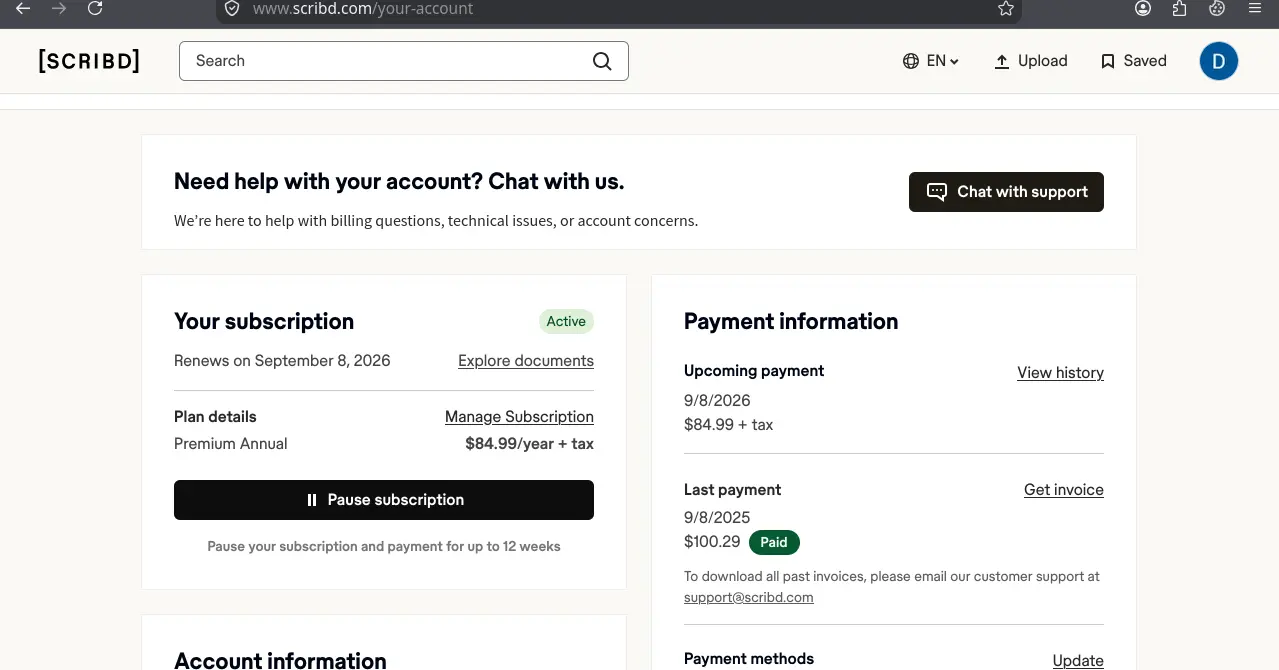The width and height of the screenshot is (1279, 670).
Task: Open the EN language dropdown
Action: pyautogui.click(x=942, y=61)
